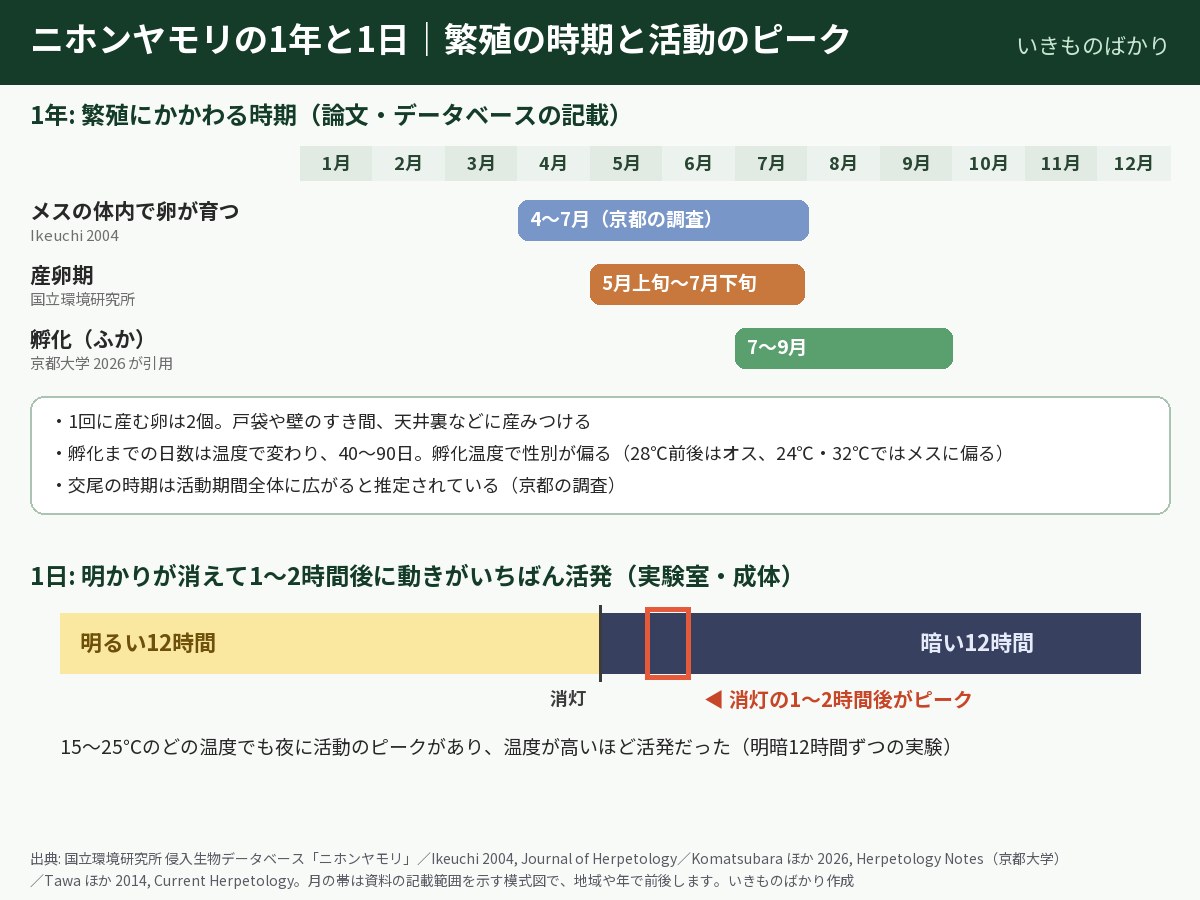Click the 5月 month cell
The width and height of the screenshot is (1200, 900).
point(626,163)
